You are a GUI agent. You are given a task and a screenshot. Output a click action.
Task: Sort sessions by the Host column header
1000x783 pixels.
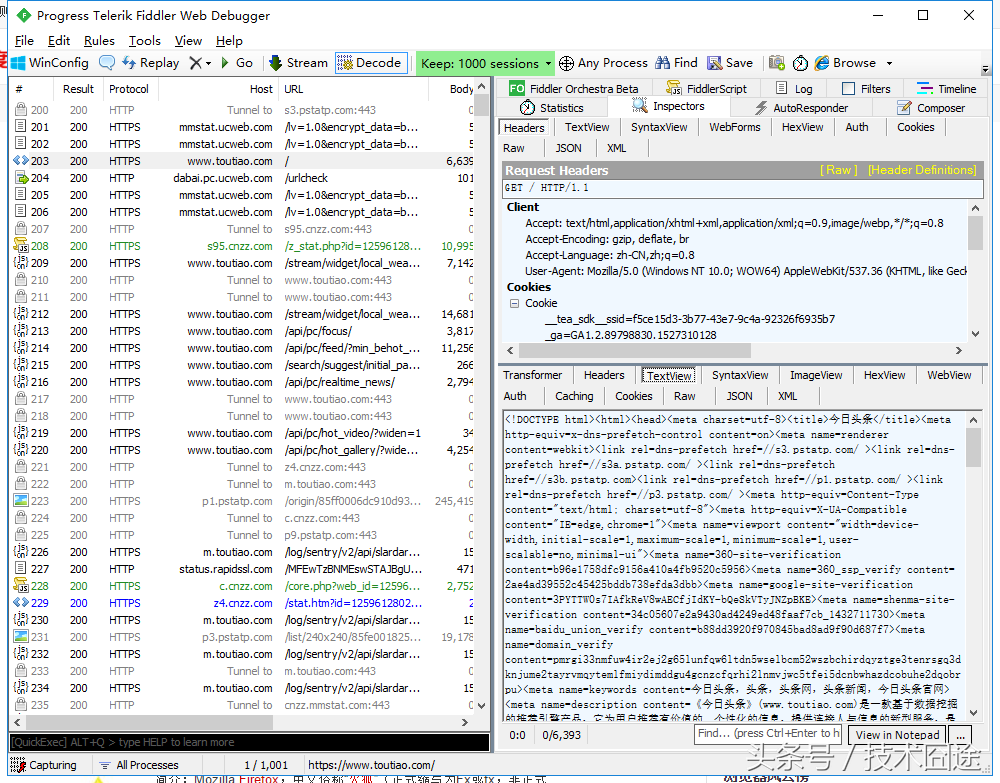pyautogui.click(x=217, y=89)
